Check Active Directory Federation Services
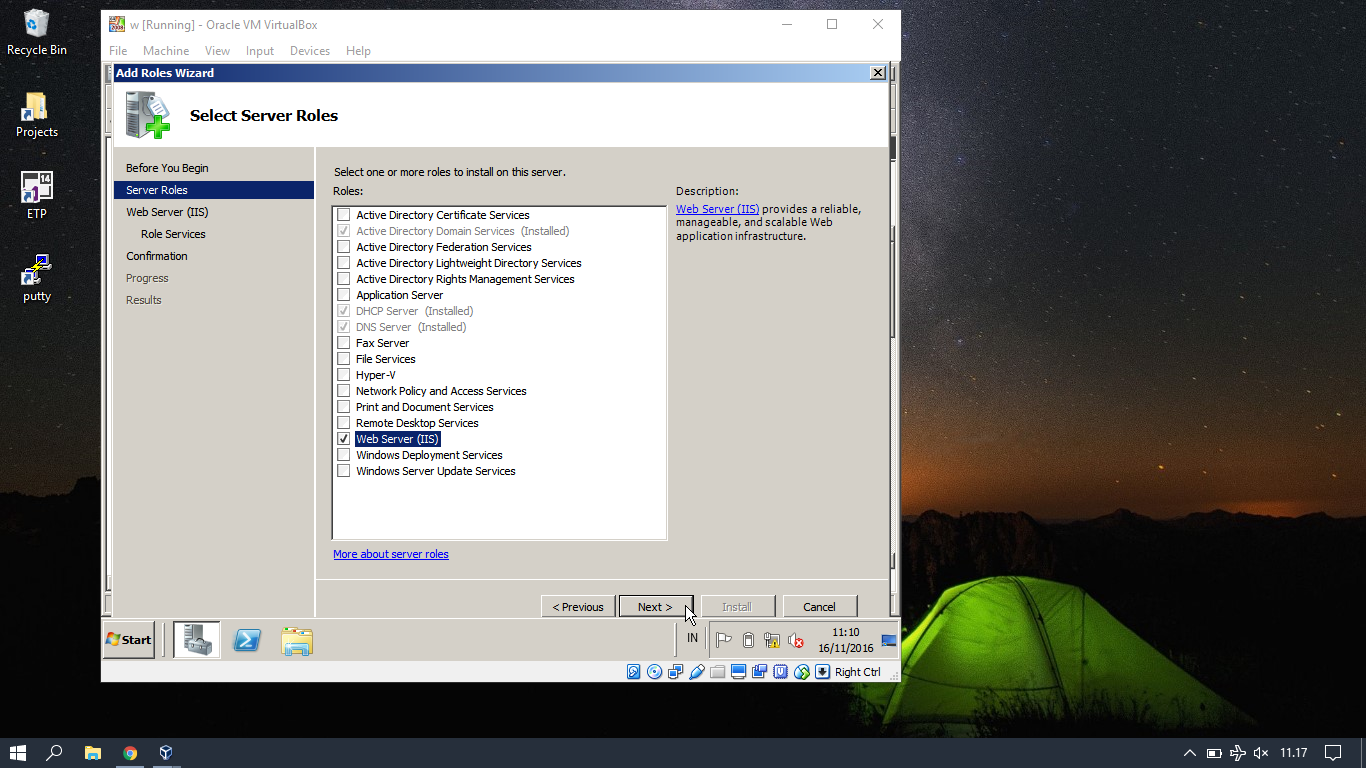 (x=344, y=247)
